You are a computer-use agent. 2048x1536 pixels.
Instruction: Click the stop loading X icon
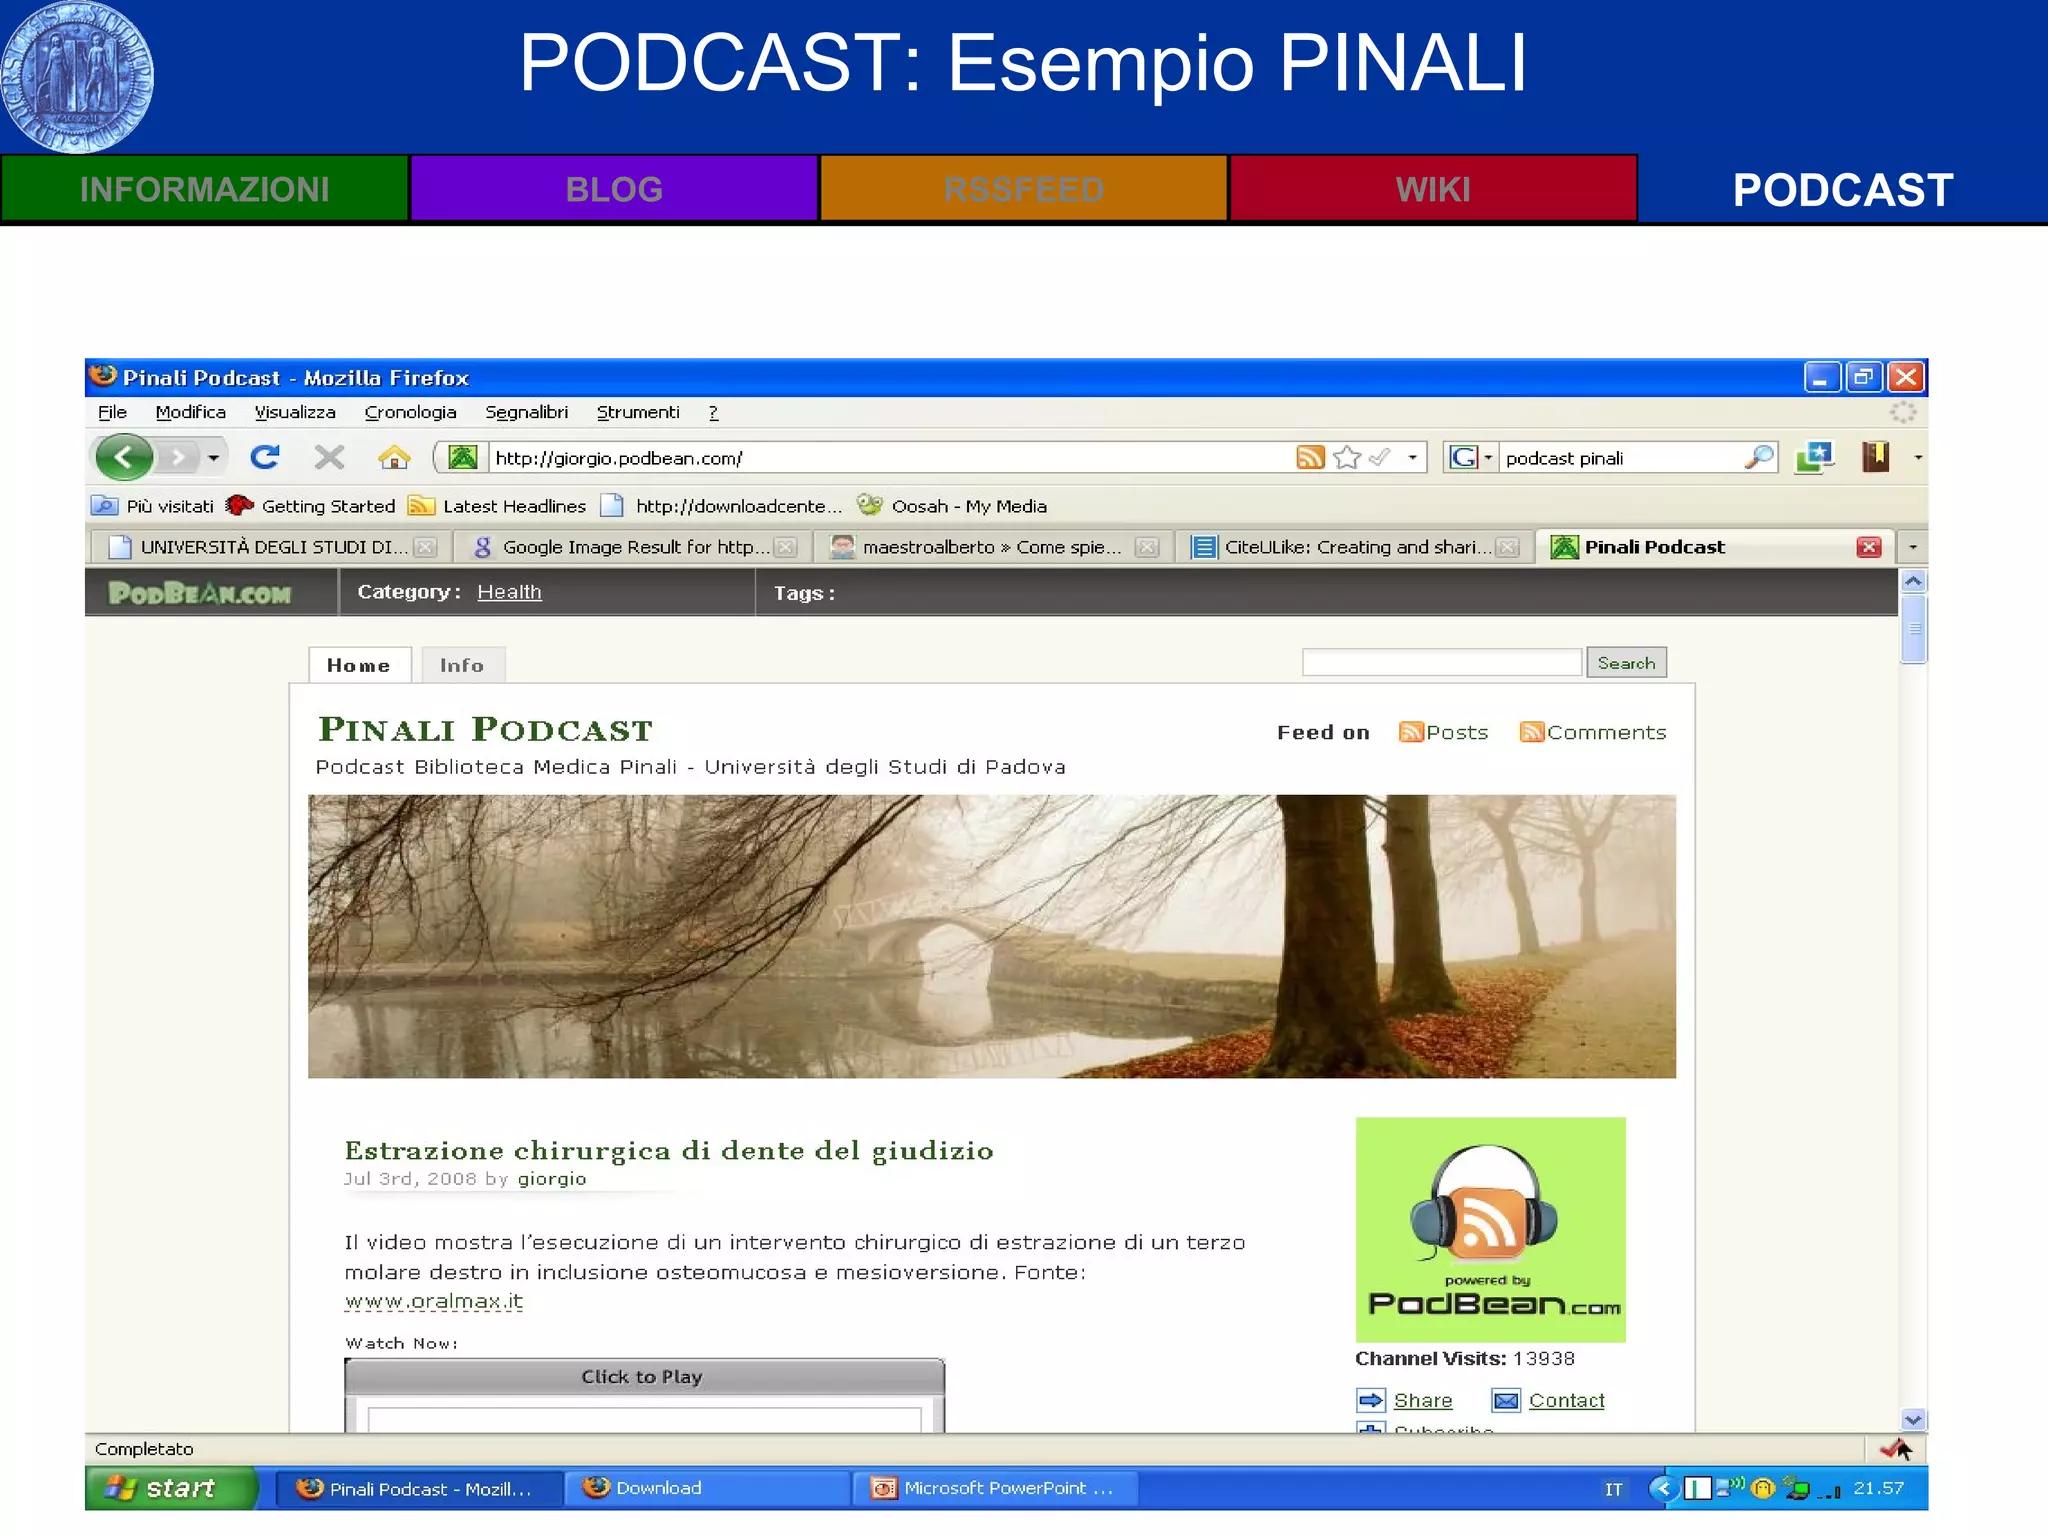tap(329, 458)
